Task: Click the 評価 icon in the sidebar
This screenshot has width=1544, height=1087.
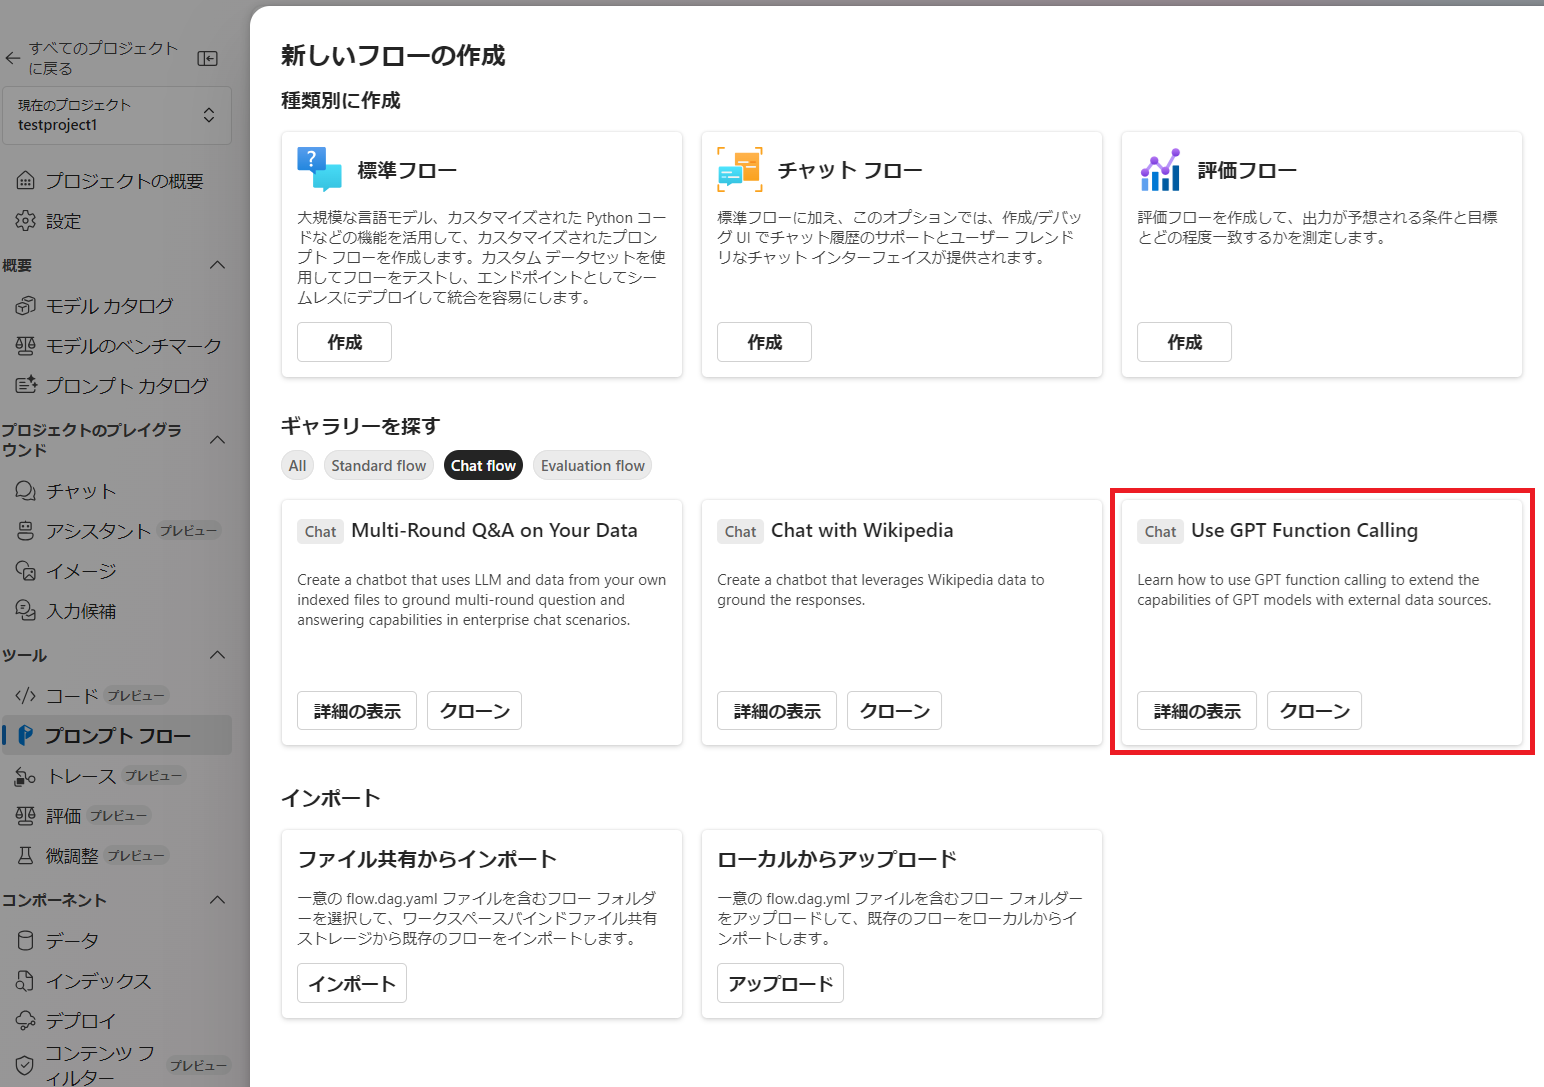Action: point(25,816)
